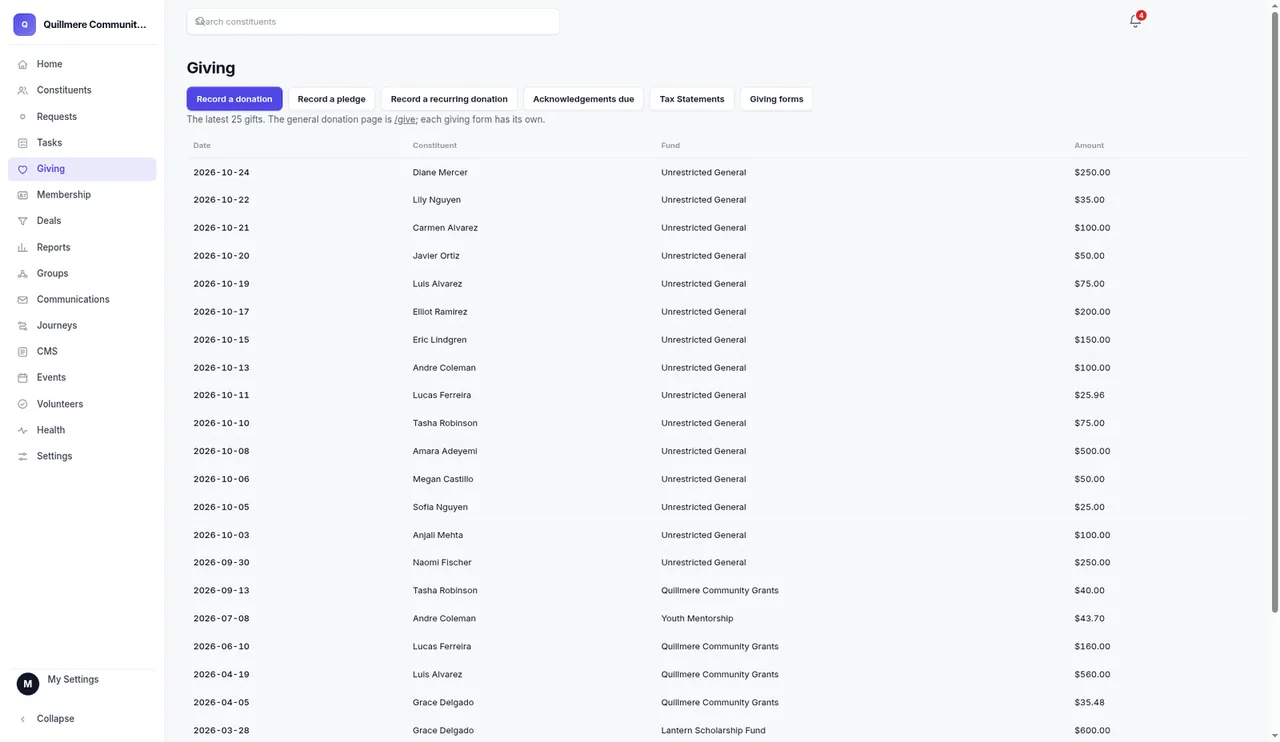This screenshot has width=1280, height=742.
Task: Select constituent Diane Mercer
Action: click(440, 172)
